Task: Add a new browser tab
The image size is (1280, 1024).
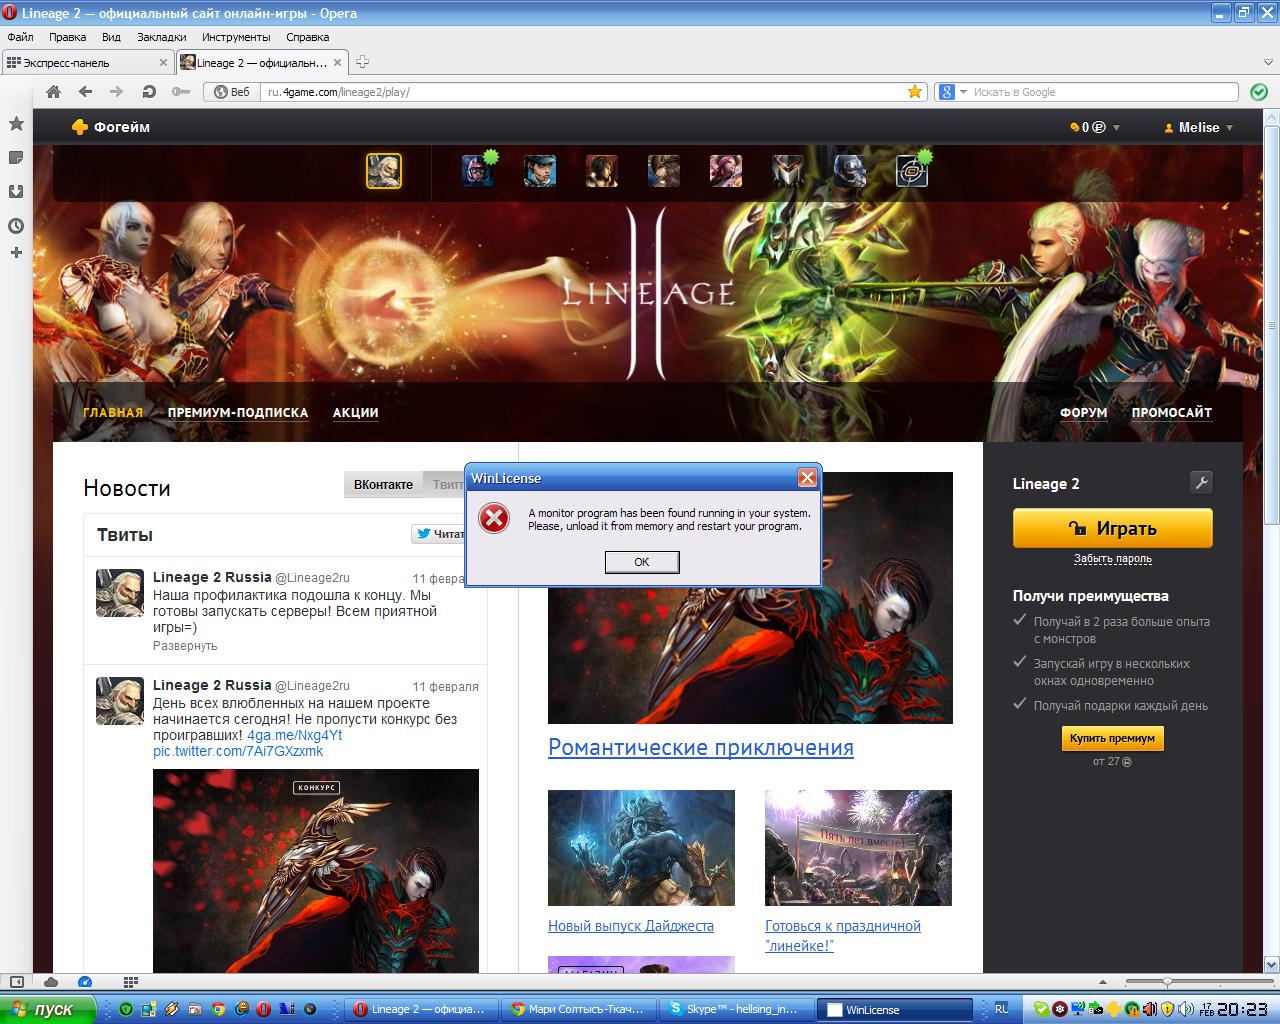Action: (x=362, y=62)
